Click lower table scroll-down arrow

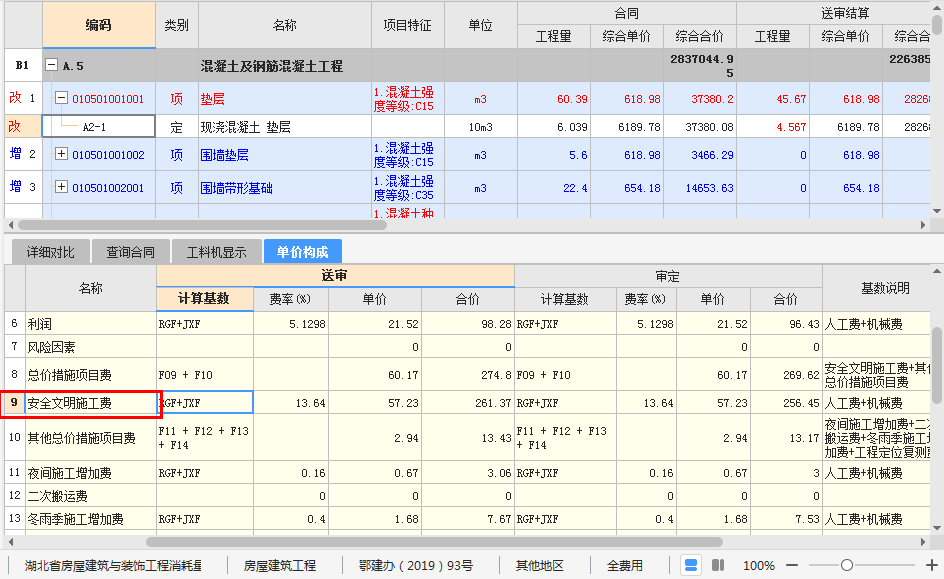pyautogui.click(x=937, y=528)
